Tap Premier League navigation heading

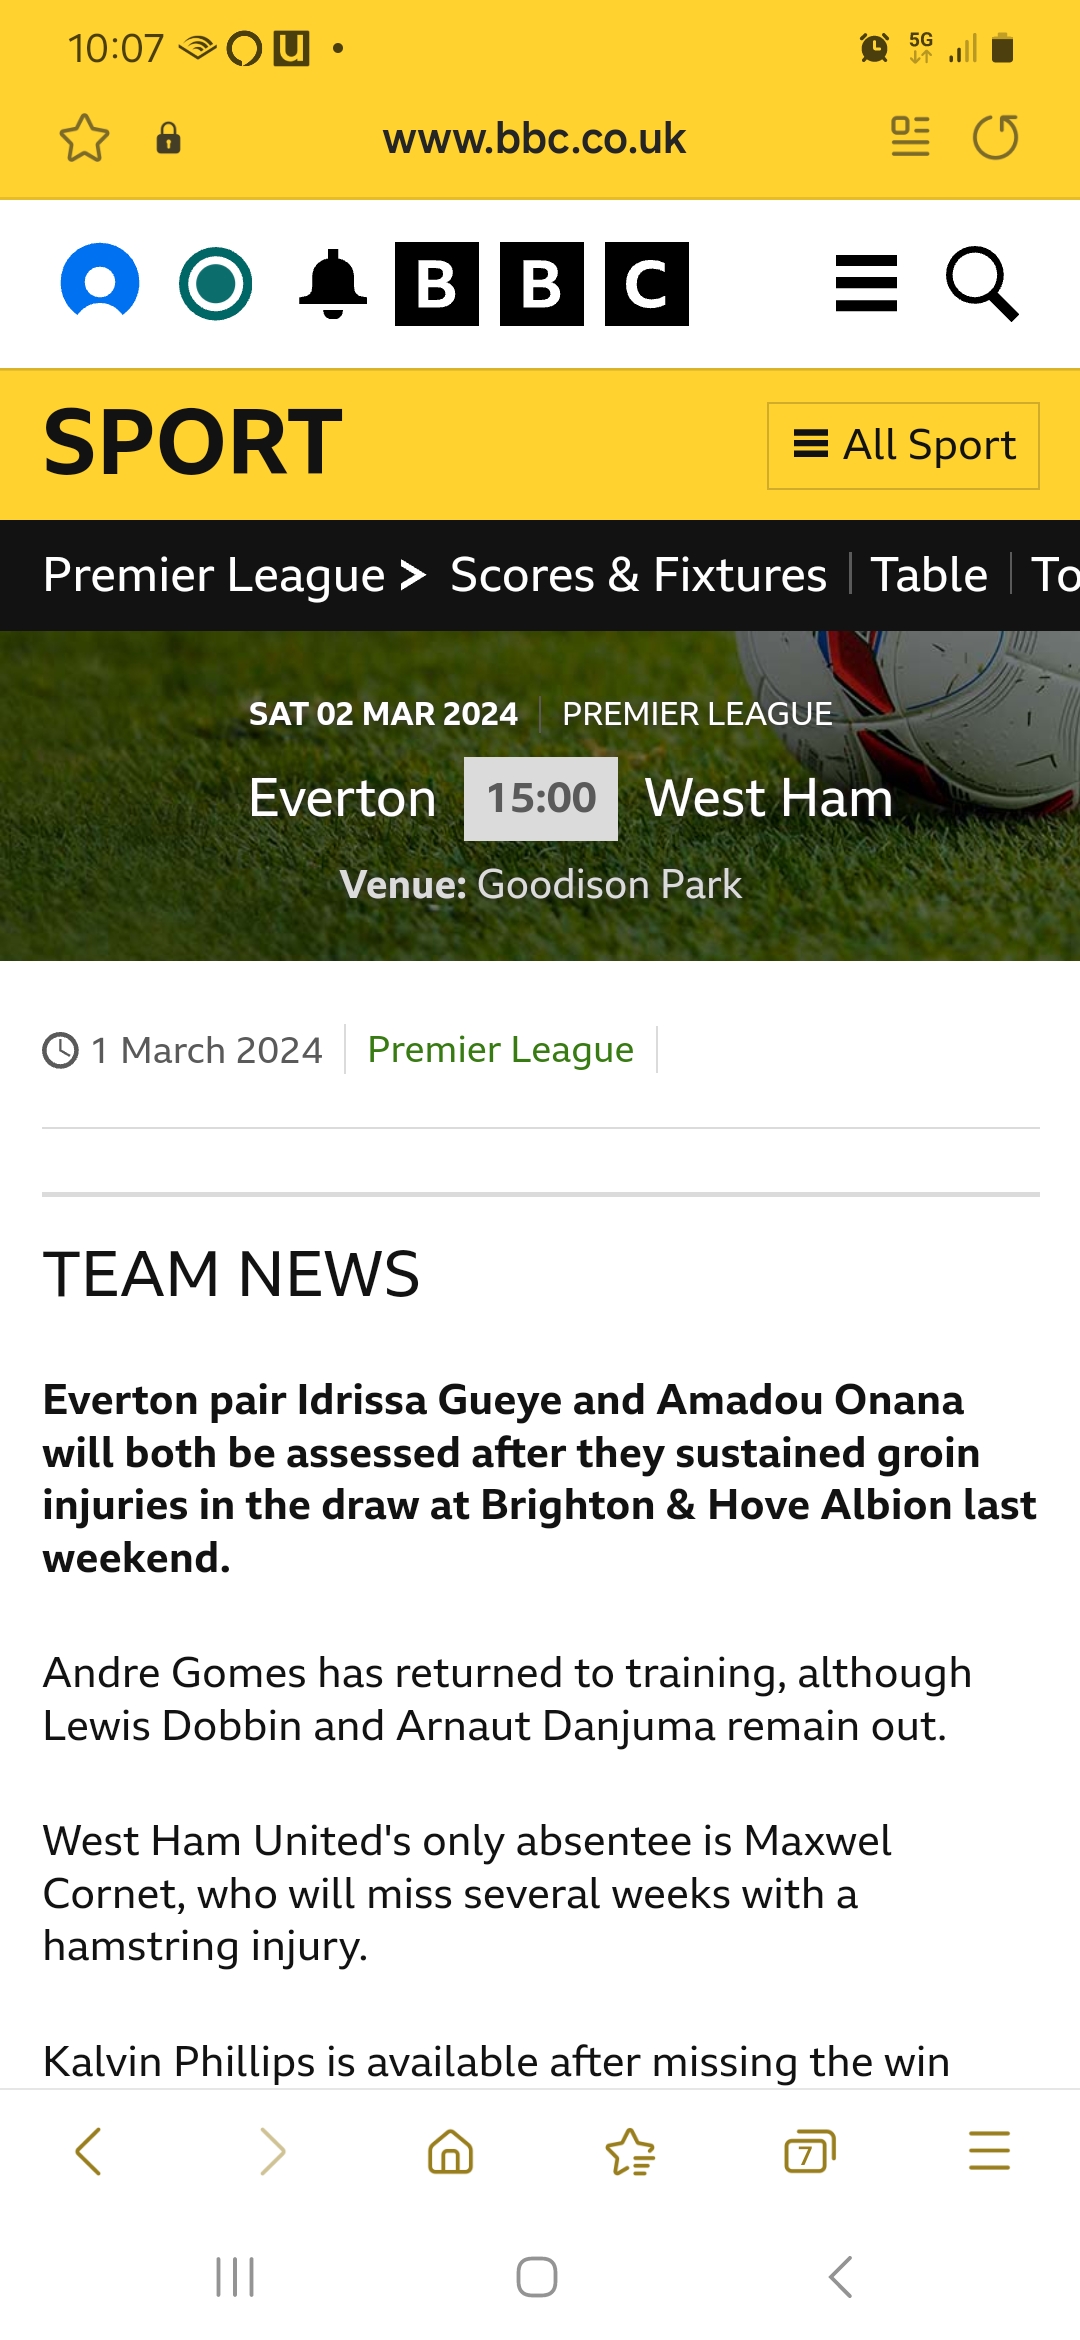click(214, 575)
